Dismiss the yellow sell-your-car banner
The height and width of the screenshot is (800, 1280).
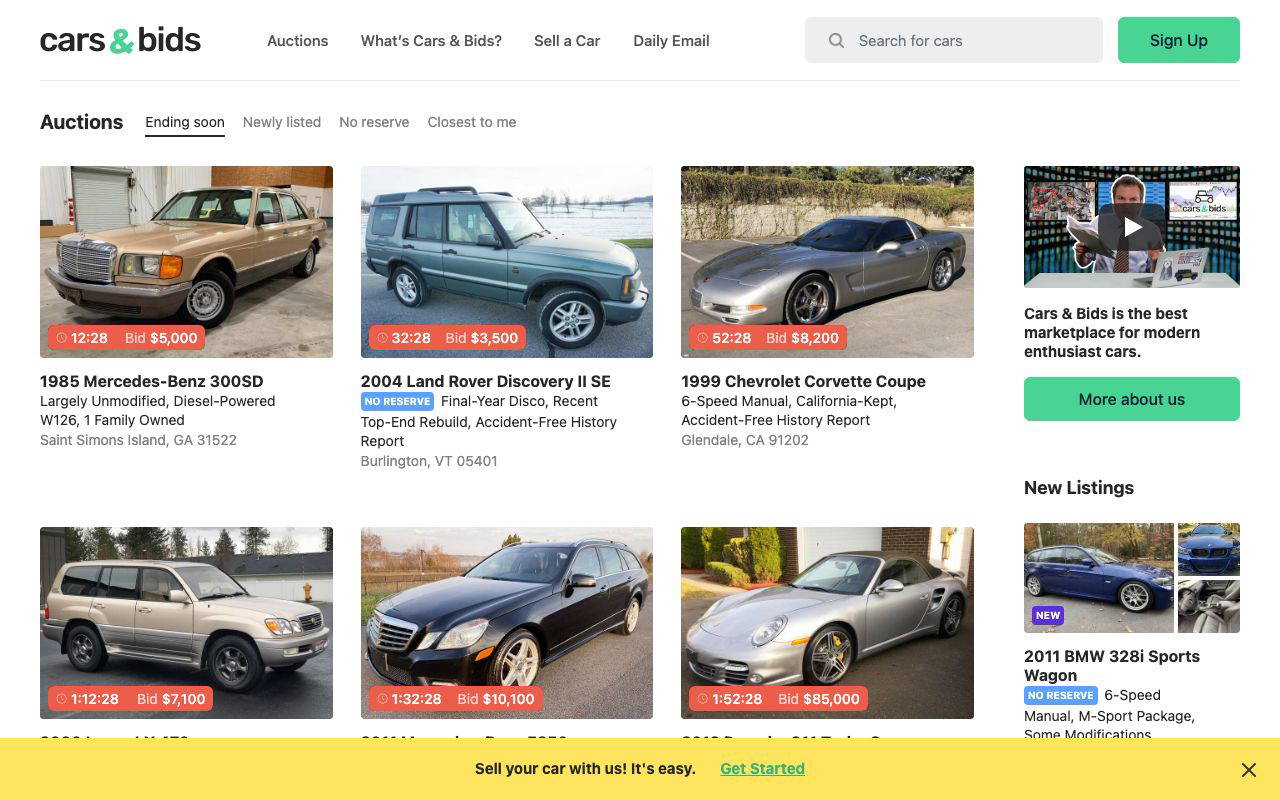1248,769
